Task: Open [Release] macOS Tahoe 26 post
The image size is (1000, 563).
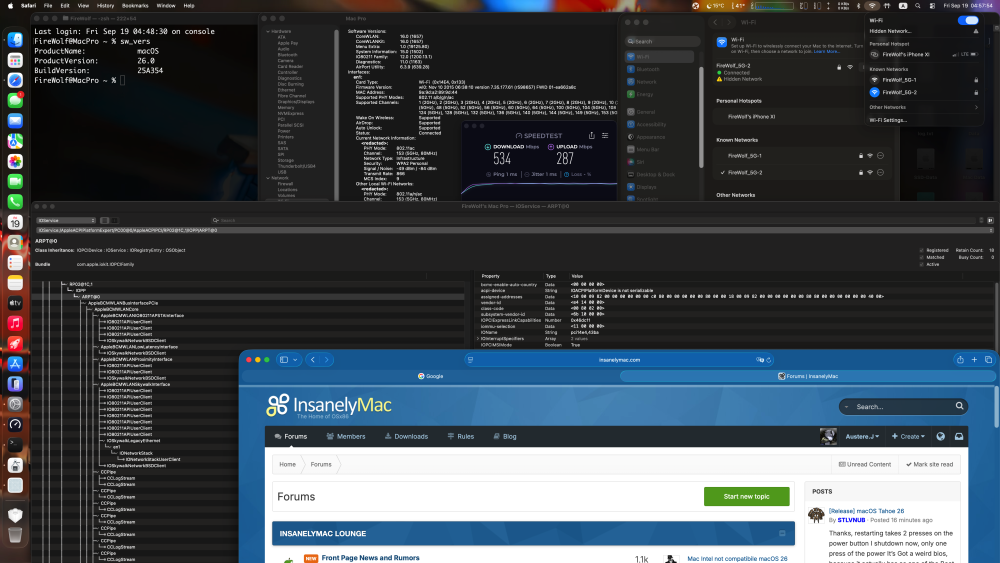Action: [866, 511]
